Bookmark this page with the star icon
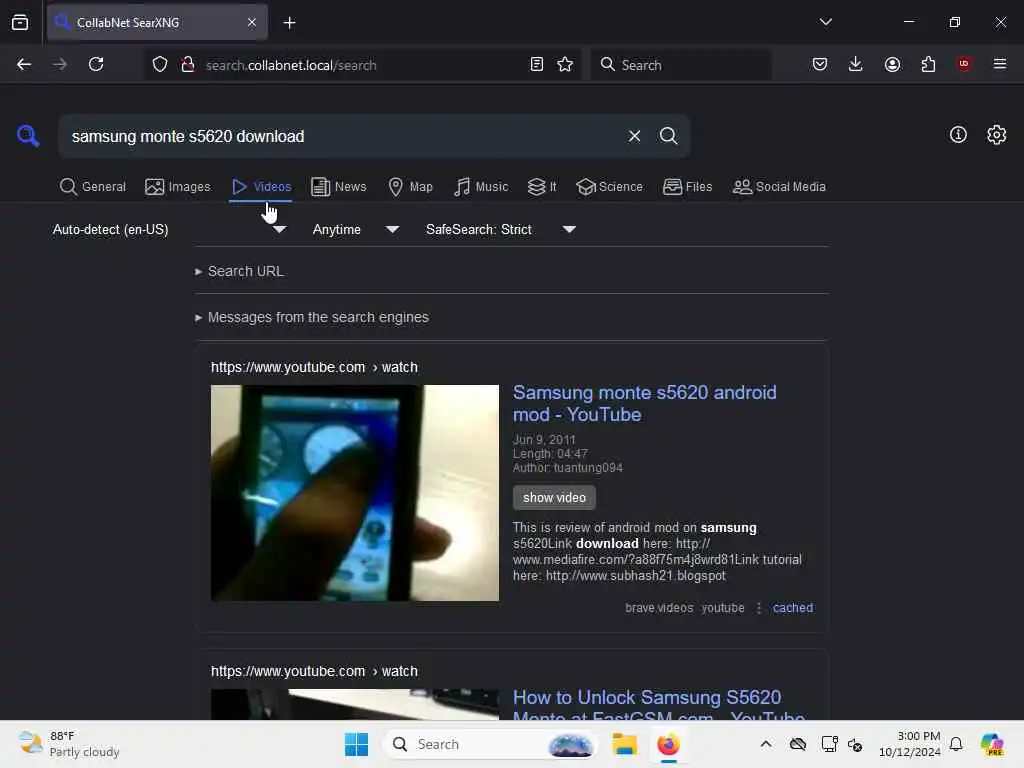Screen dimensions: 1024x768 (x=565, y=64)
